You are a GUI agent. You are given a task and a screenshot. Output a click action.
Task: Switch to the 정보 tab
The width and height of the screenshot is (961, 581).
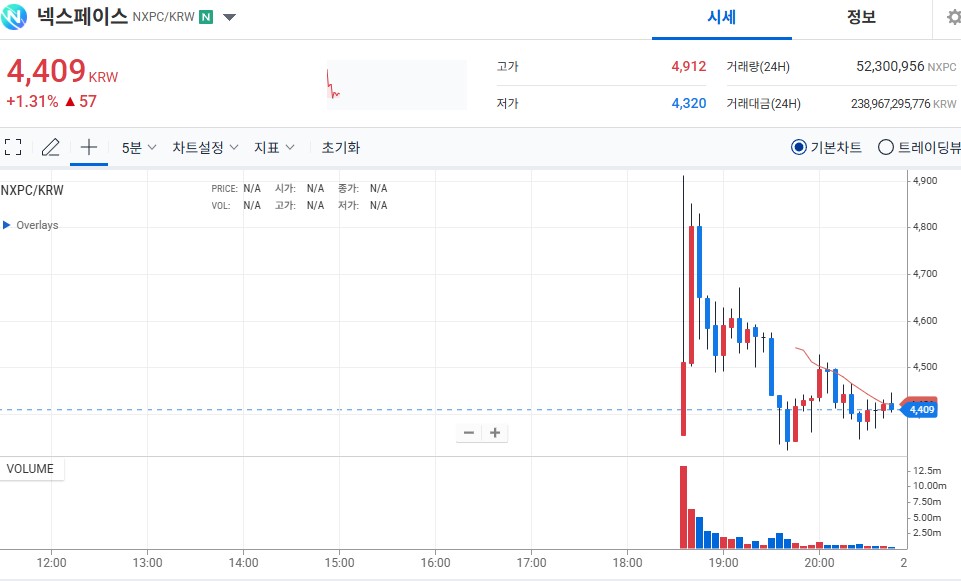[x=861, y=17]
